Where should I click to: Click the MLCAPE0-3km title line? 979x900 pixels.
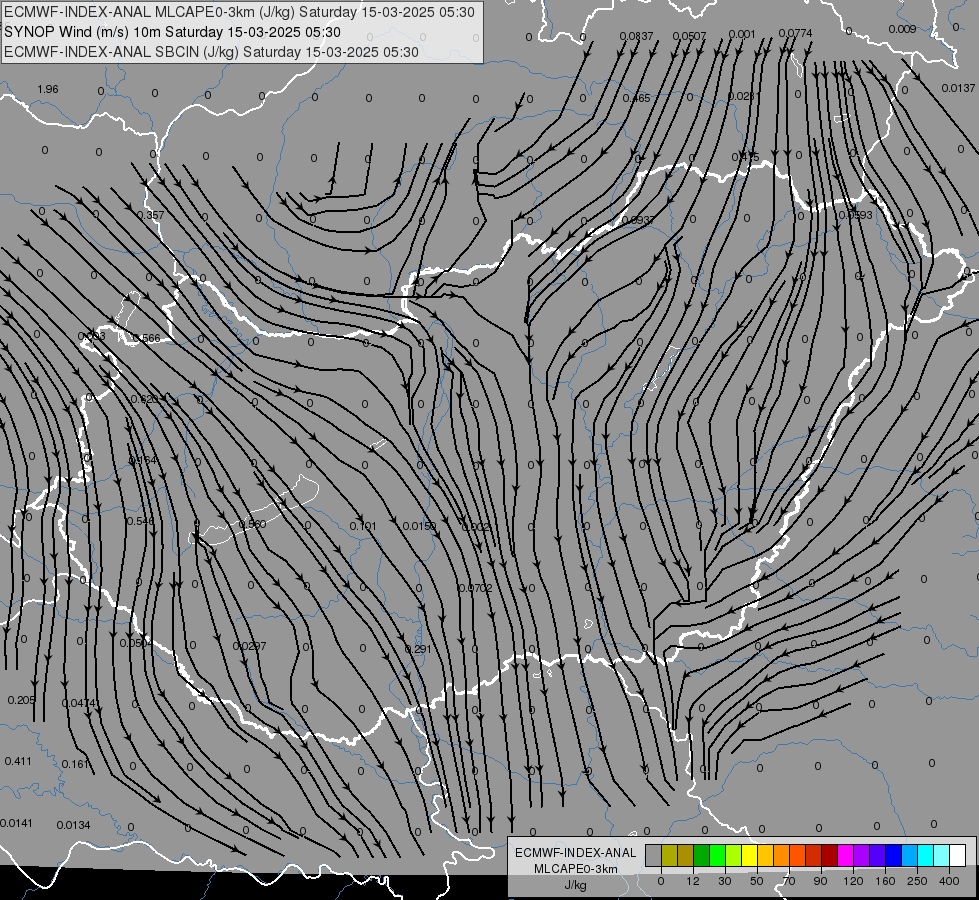click(x=239, y=12)
